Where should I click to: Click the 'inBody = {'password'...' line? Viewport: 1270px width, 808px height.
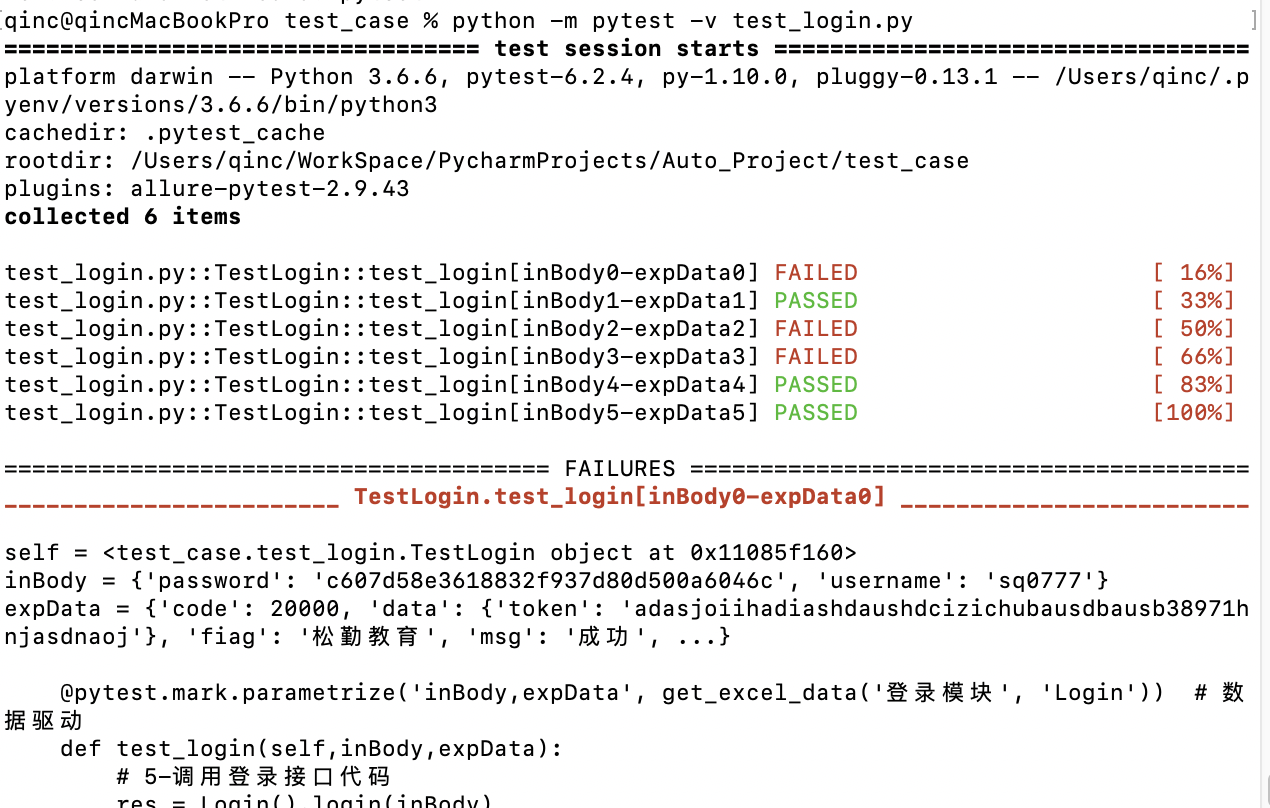[x=557, y=581]
